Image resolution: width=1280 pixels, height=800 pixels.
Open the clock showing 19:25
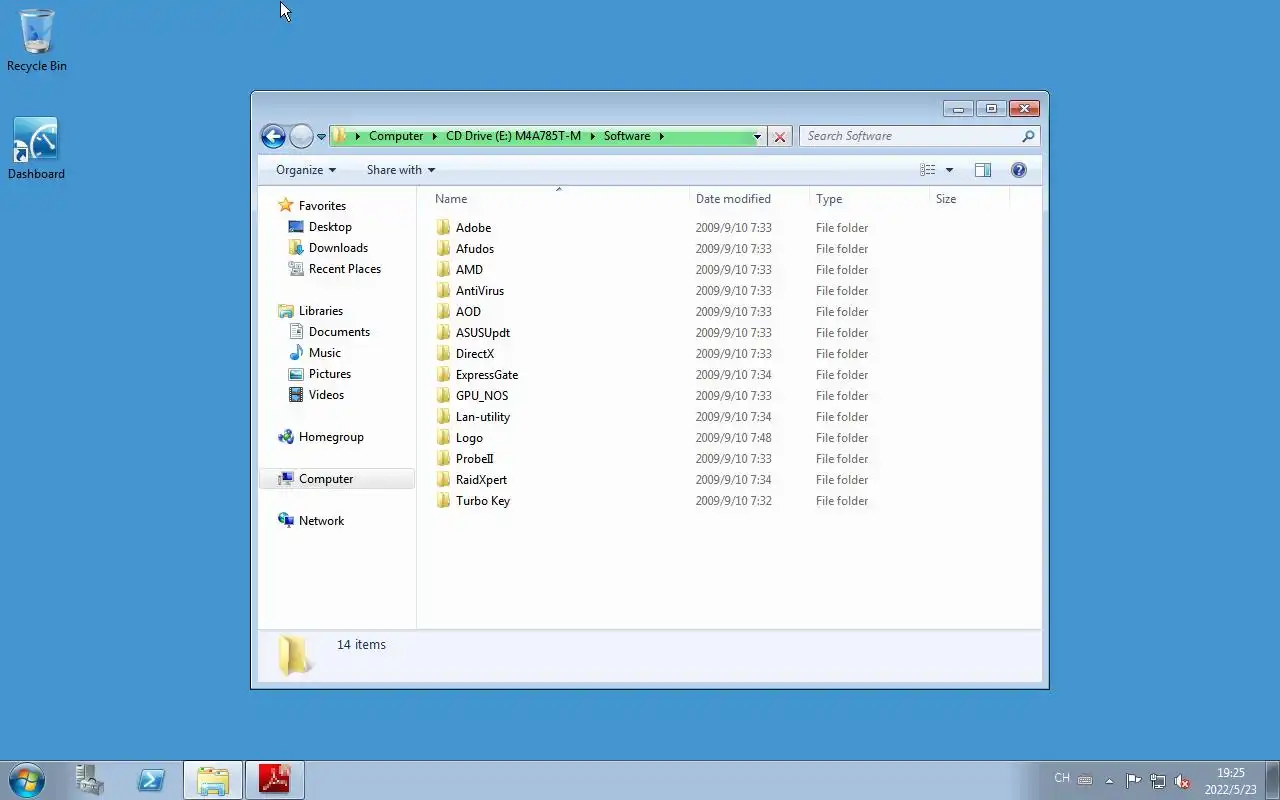[x=1231, y=781]
